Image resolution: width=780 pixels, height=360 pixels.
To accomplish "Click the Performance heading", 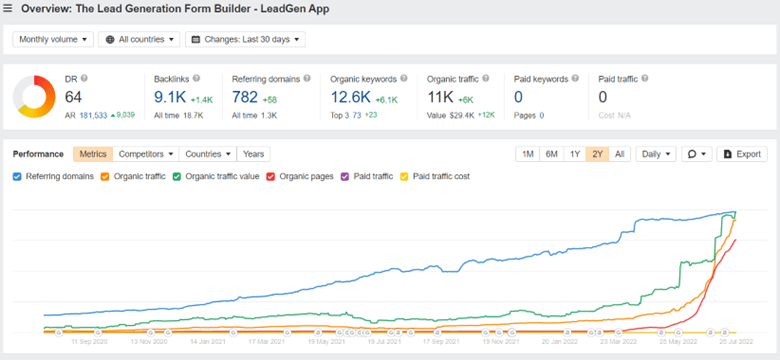I will [38, 154].
